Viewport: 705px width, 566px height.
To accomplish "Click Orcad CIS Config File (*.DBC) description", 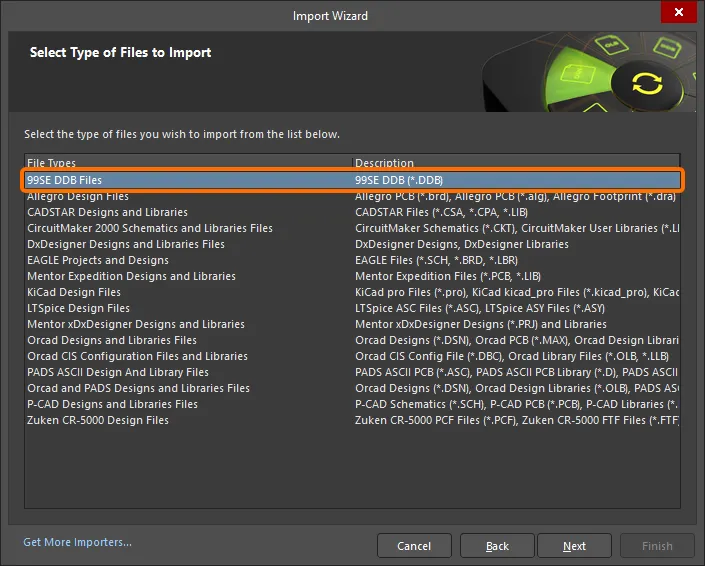I will [512, 356].
